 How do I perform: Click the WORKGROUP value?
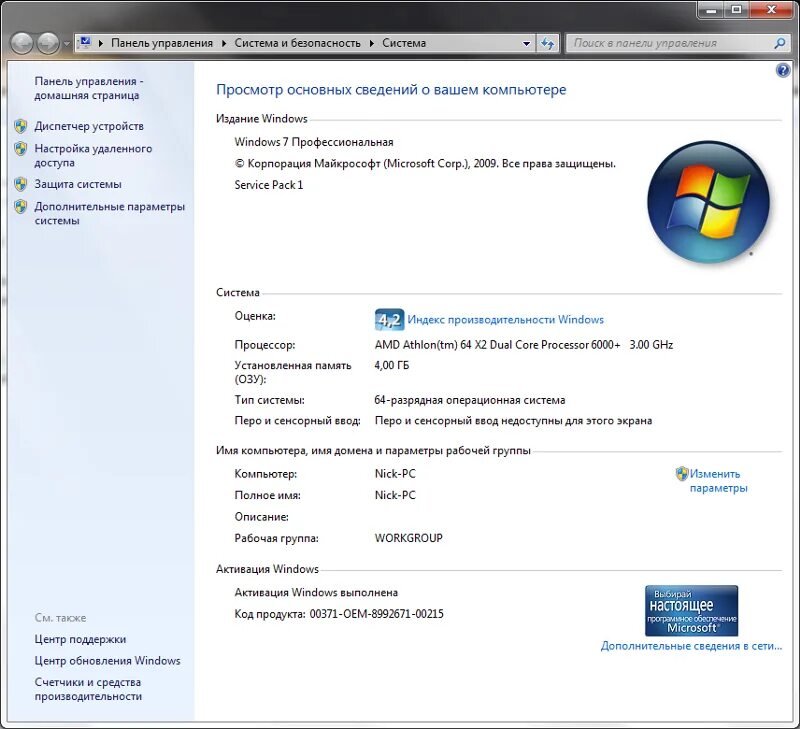click(409, 538)
